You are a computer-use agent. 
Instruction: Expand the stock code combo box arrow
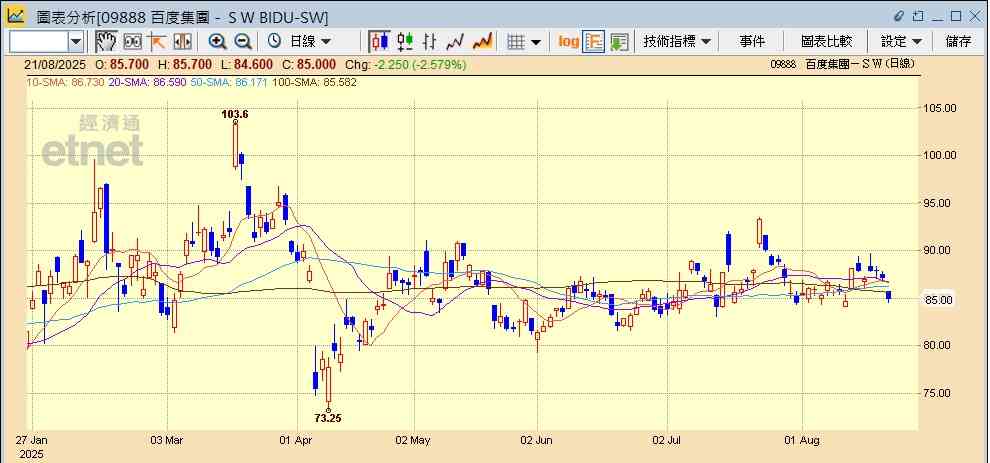coord(76,42)
